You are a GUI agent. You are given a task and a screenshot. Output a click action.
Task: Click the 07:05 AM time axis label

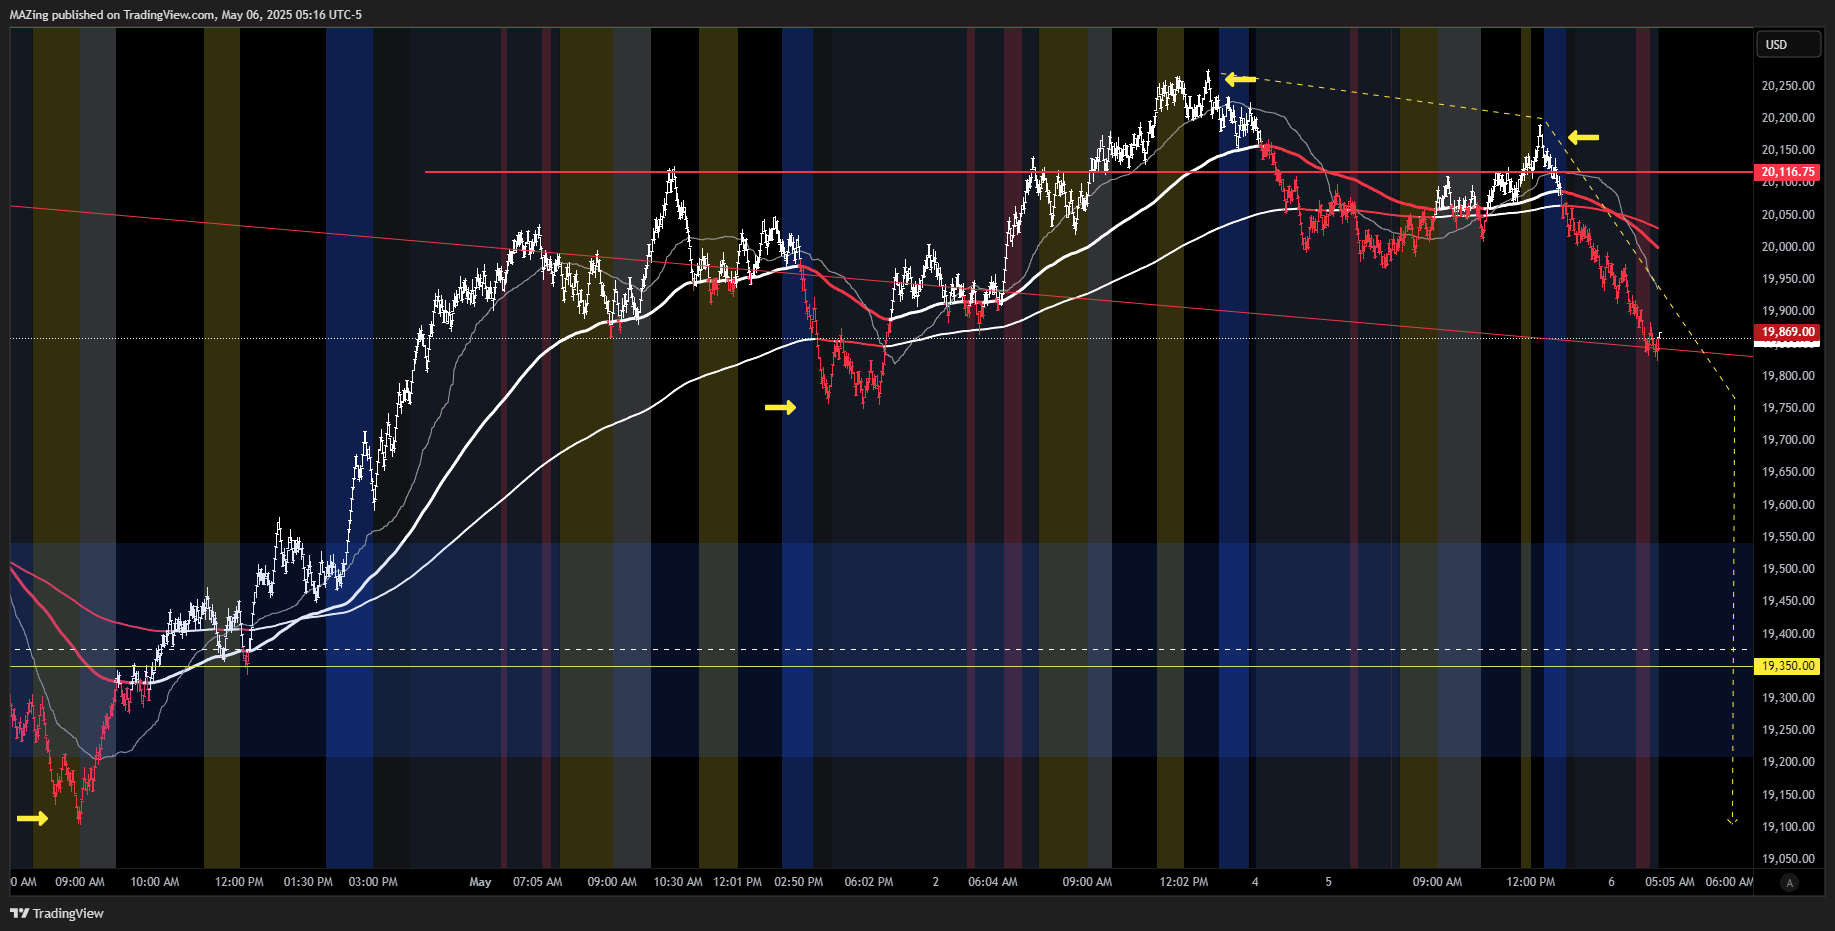[x=538, y=882]
